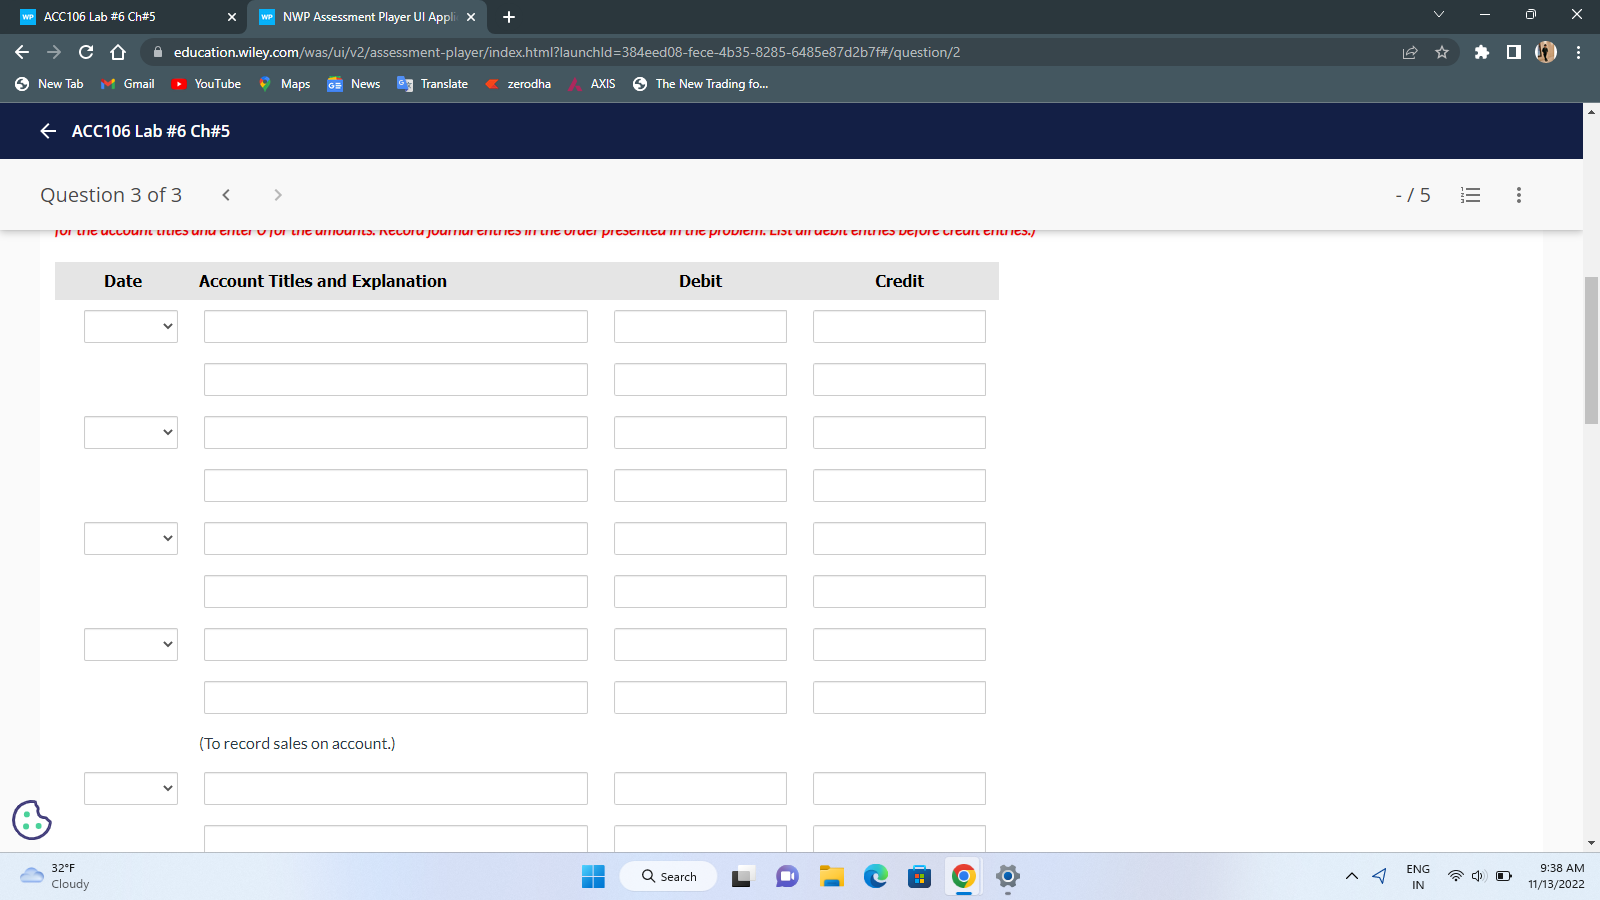The width and height of the screenshot is (1600, 900).
Task: Open Windows Search from the taskbar
Action: pyautogui.click(x=667, y=876)
